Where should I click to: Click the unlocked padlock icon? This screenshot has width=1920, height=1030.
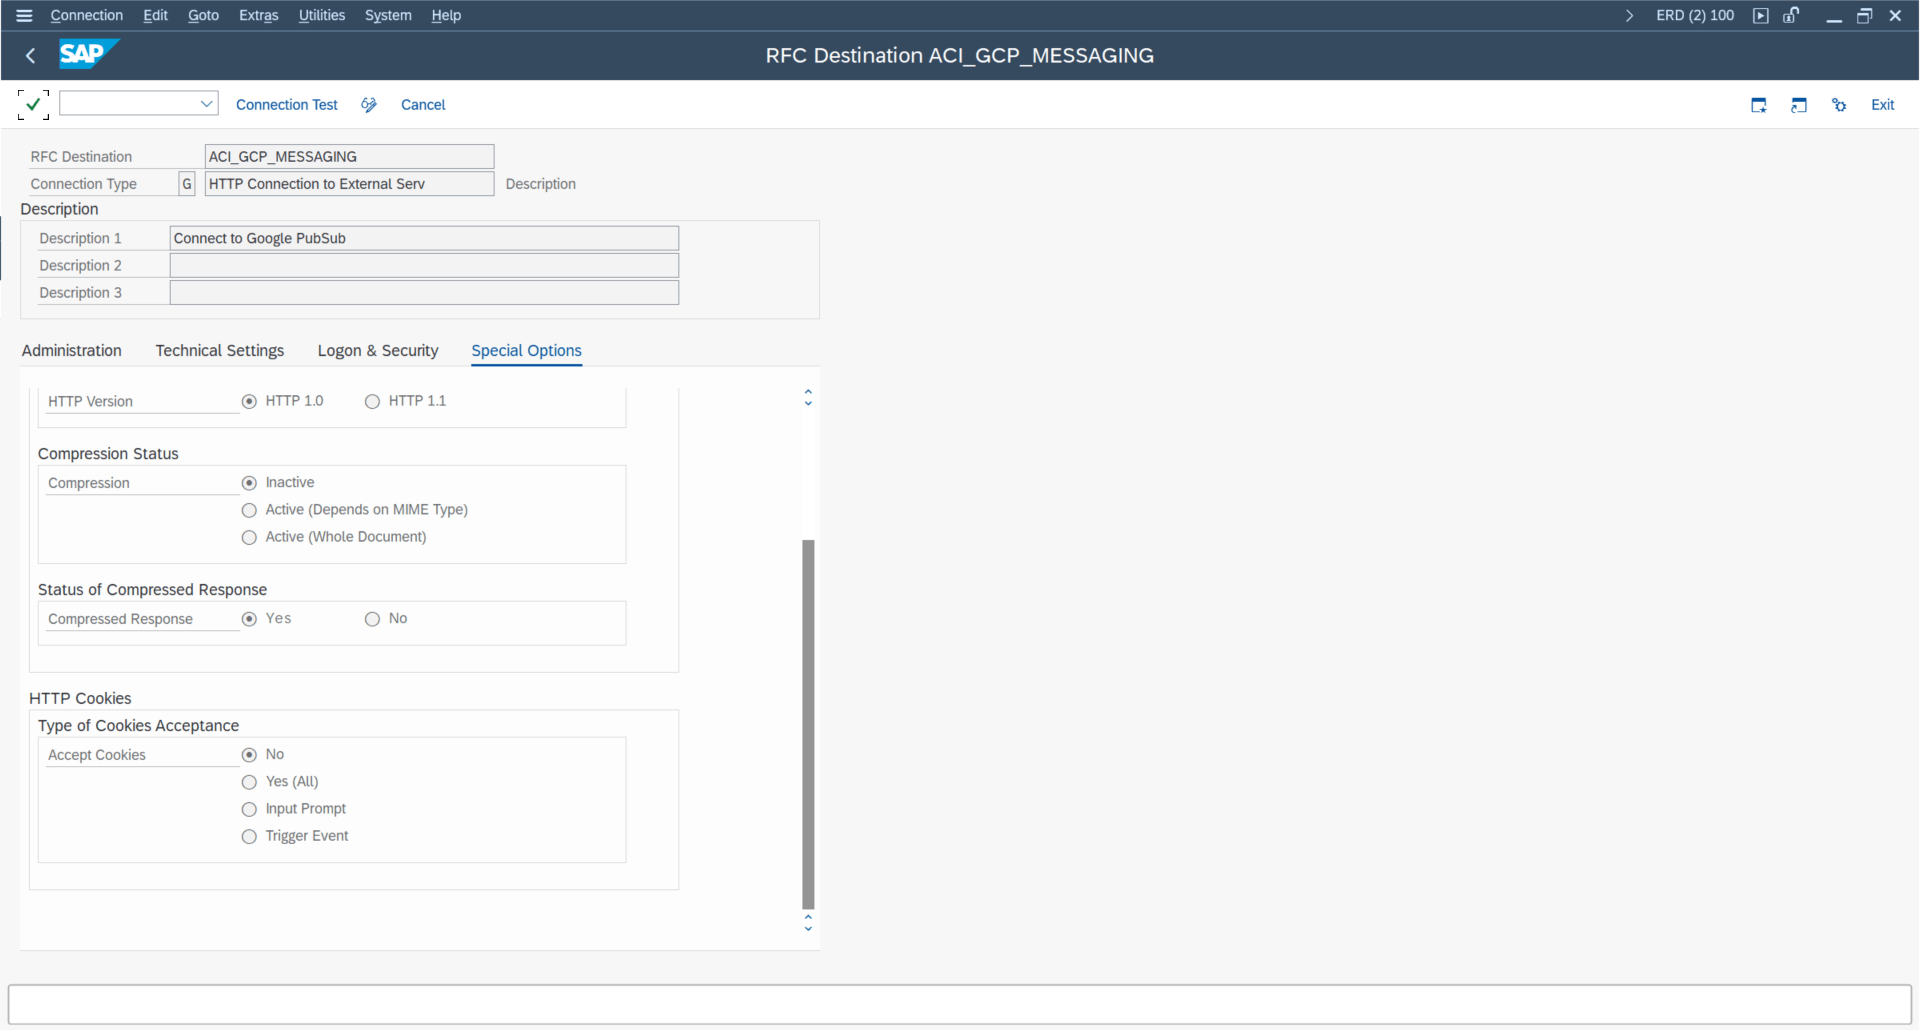point(1791,15)
